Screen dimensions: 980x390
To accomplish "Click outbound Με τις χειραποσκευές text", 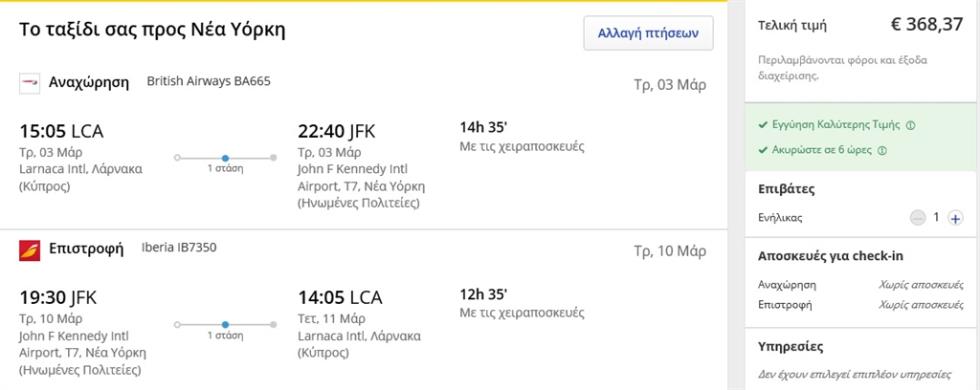I will (x=522, y=147).
